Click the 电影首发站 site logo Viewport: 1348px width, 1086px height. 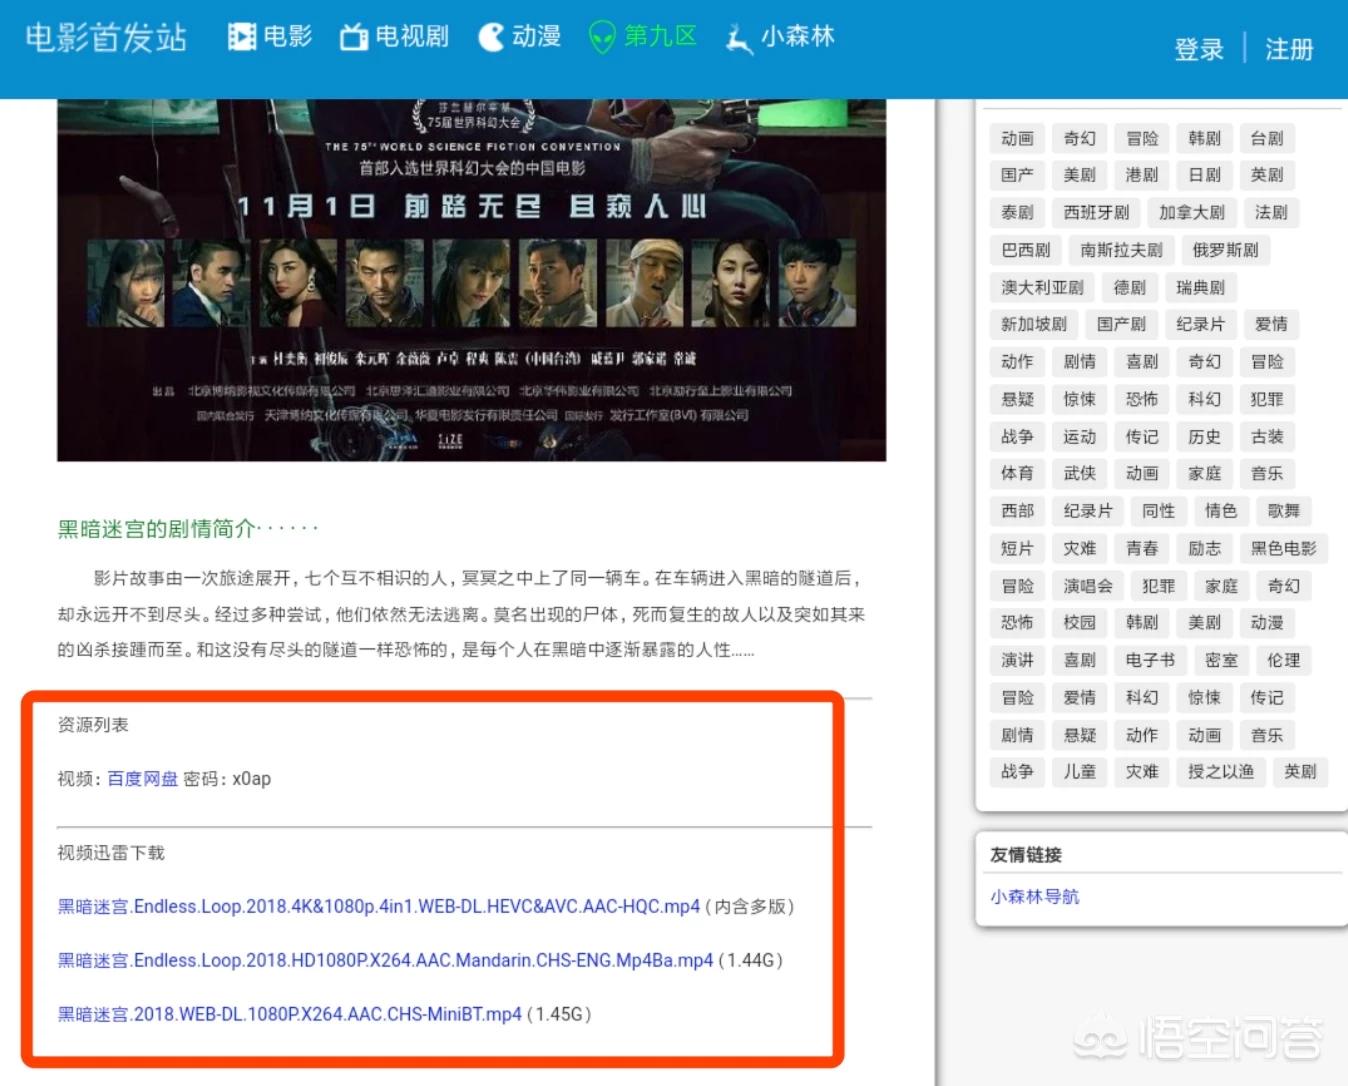(x=106, y=37)
